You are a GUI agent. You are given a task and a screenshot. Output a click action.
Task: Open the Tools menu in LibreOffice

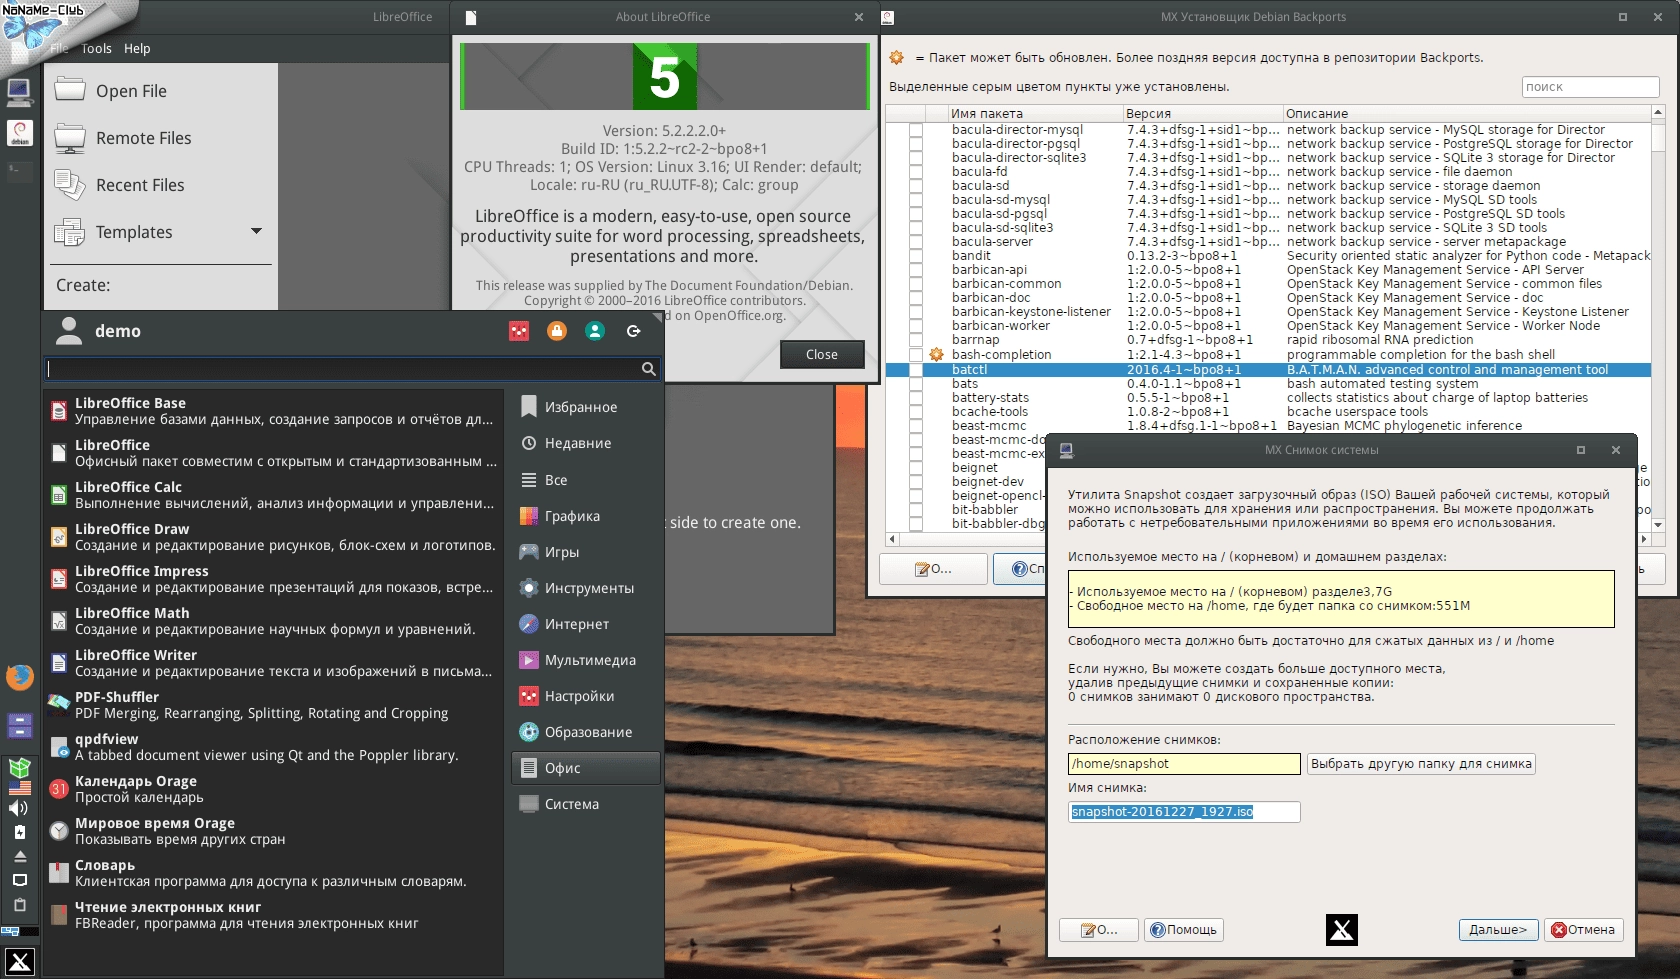(96, 48)
